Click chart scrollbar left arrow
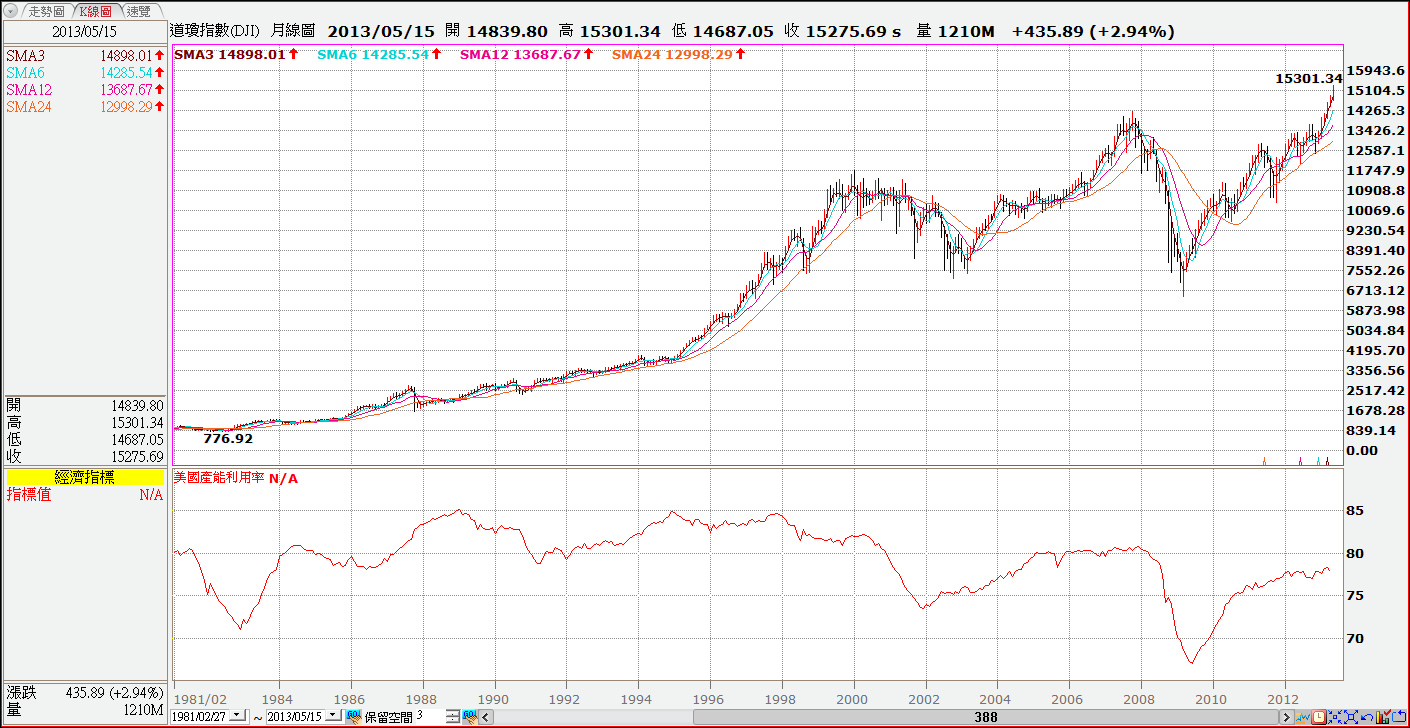This screenshot has width=1410, height=728. [x=487, y=717]
